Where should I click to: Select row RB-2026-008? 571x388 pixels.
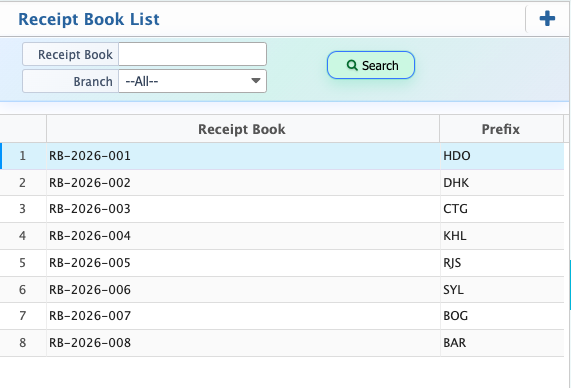point(282,343)
